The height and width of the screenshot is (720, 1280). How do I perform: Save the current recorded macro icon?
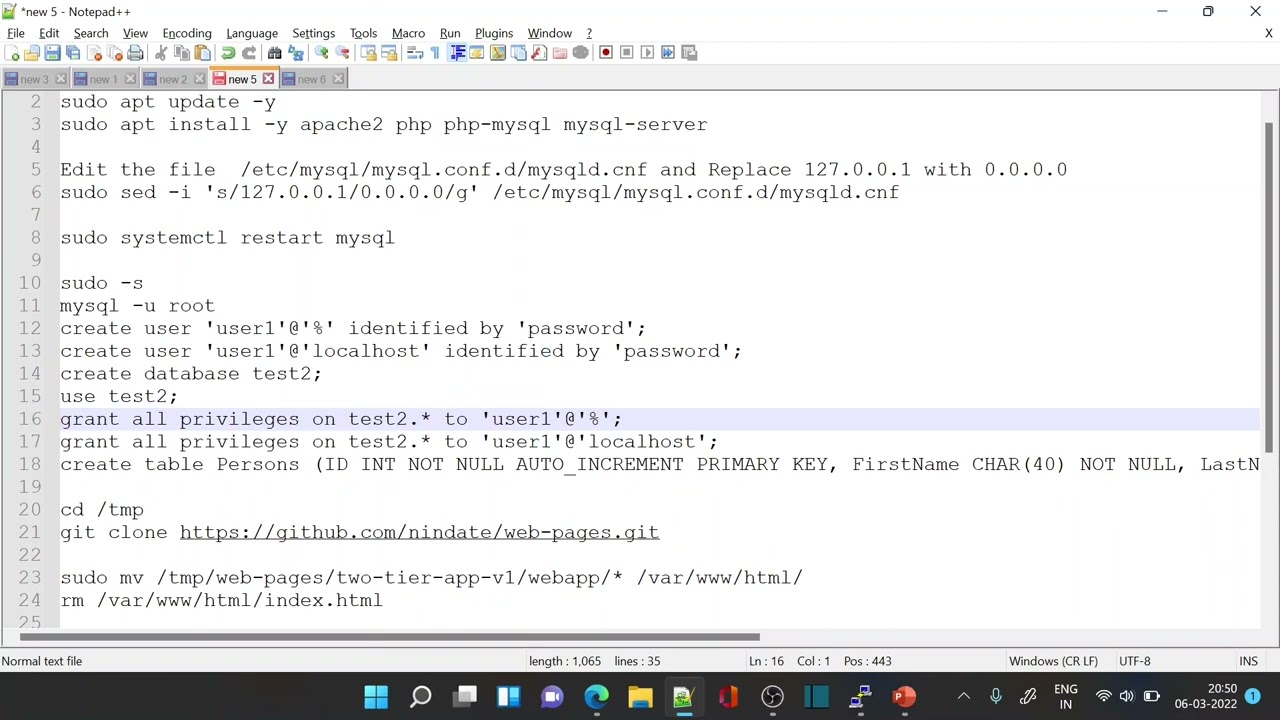click(x=689, y=53)
